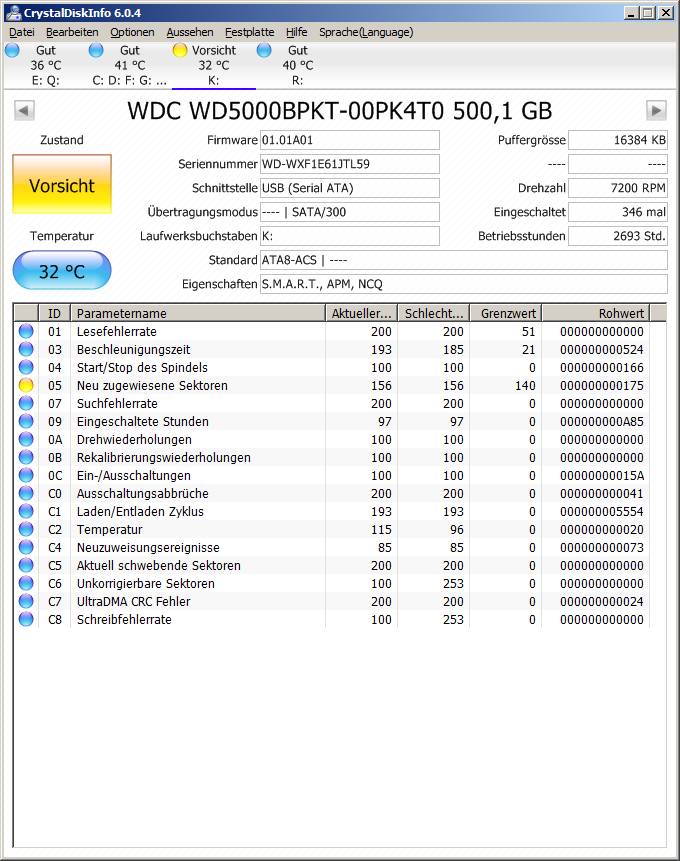Click the Puffergrösse field 16384 KB
This screenshot has width=680, height=861.
pos(618,140)
